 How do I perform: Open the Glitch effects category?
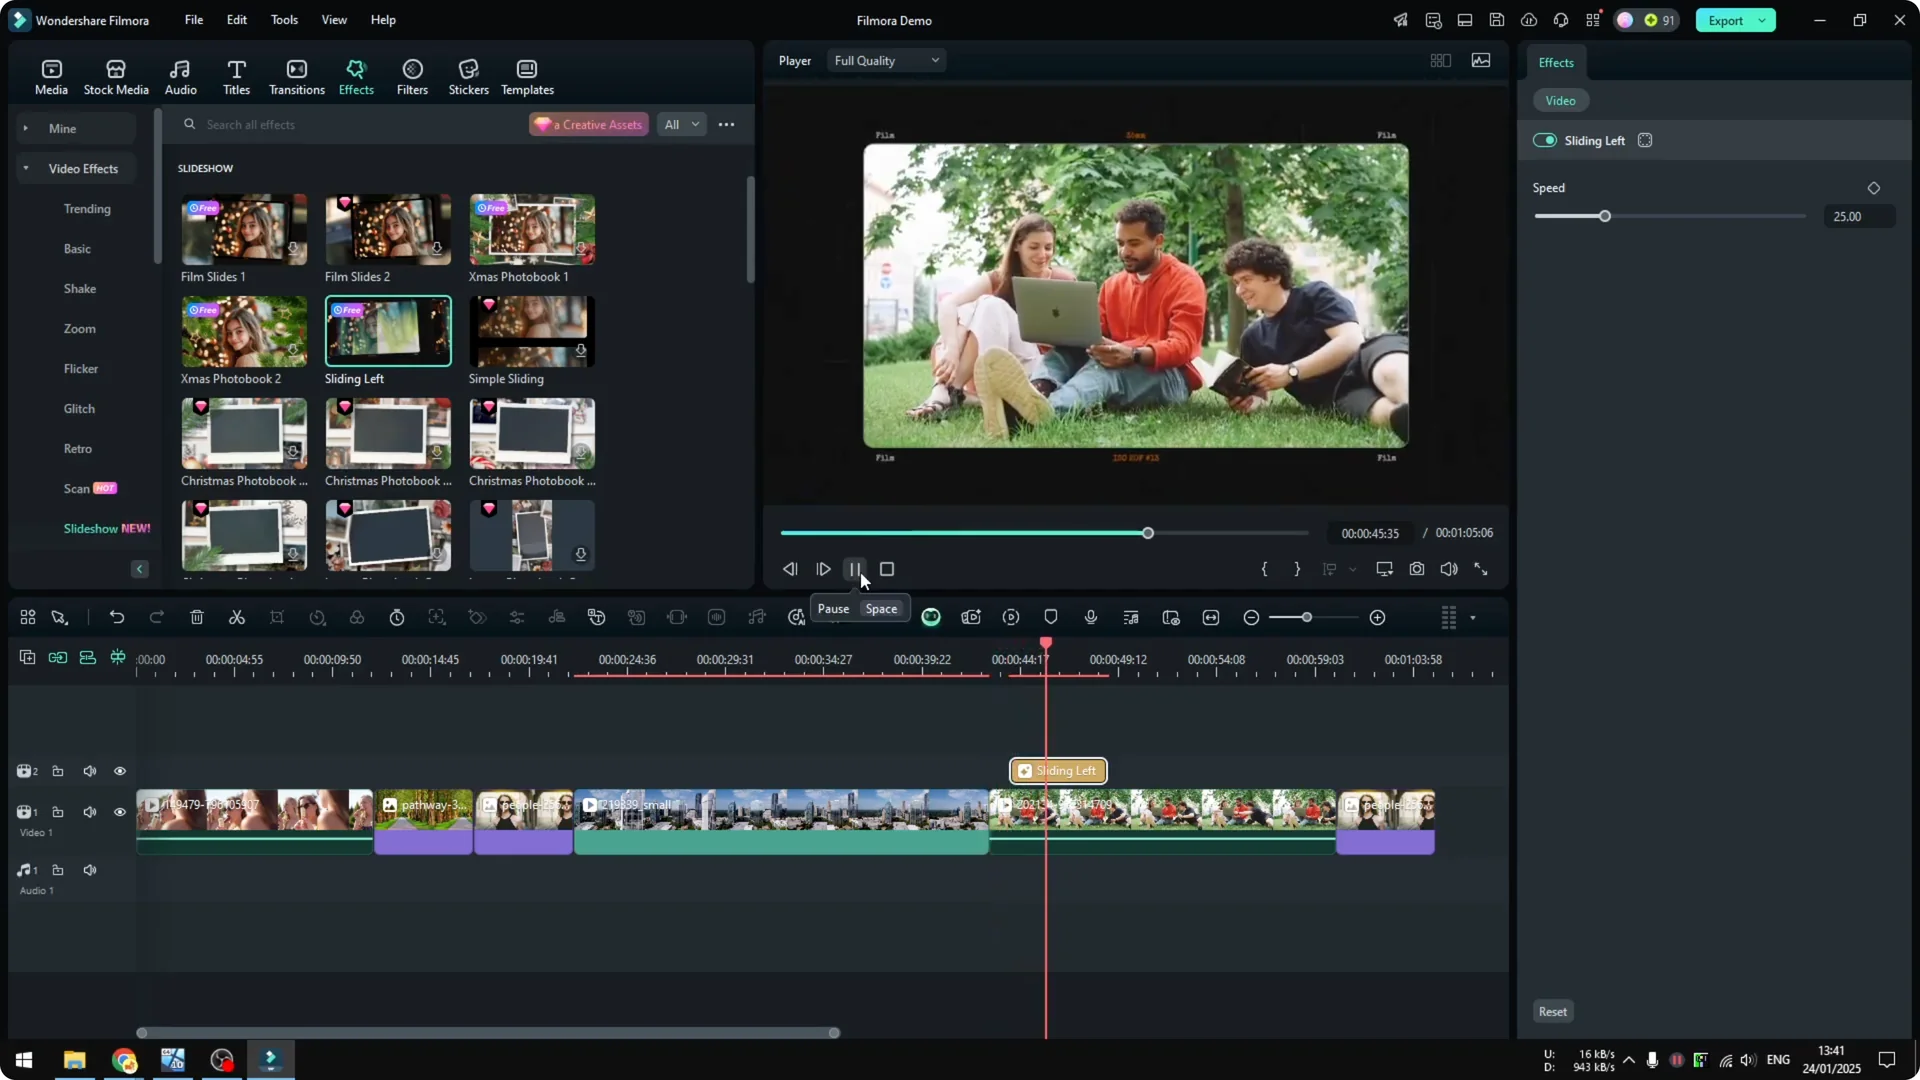(x=79, y=409)
